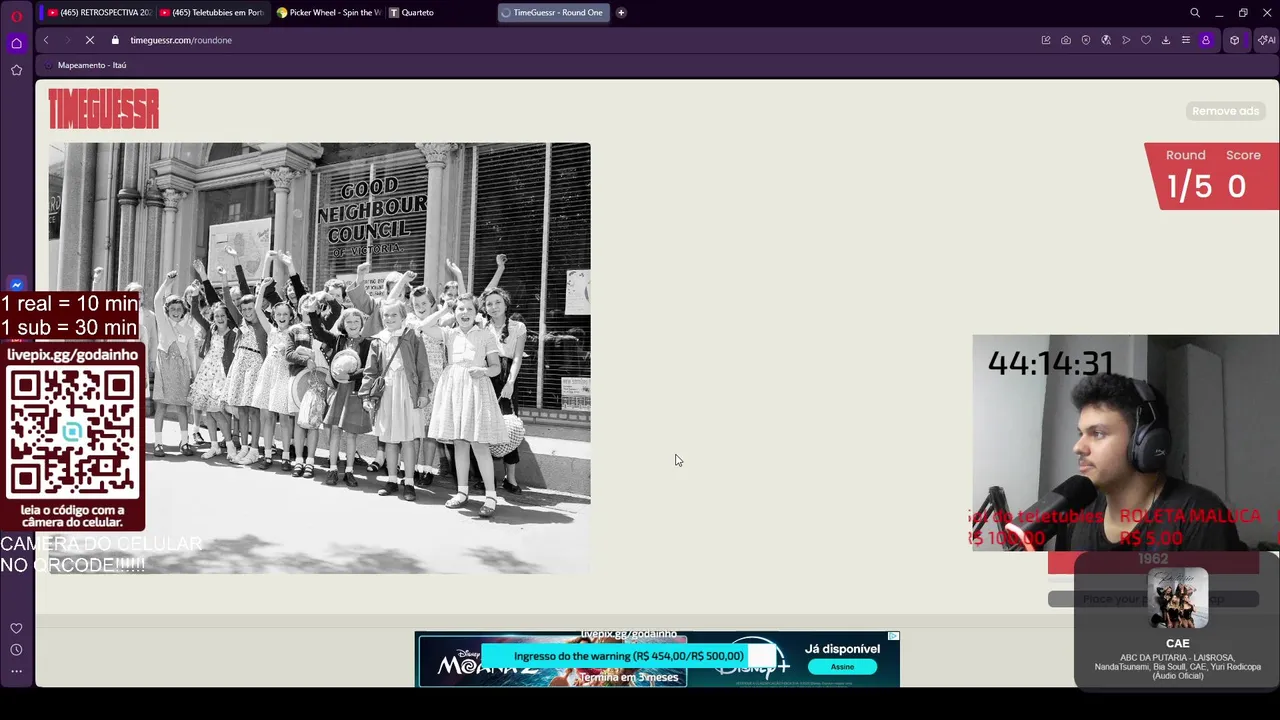Screen dimensions: 1280x720
Task: Open the profile account icon
Action: tap(1206, 40)
